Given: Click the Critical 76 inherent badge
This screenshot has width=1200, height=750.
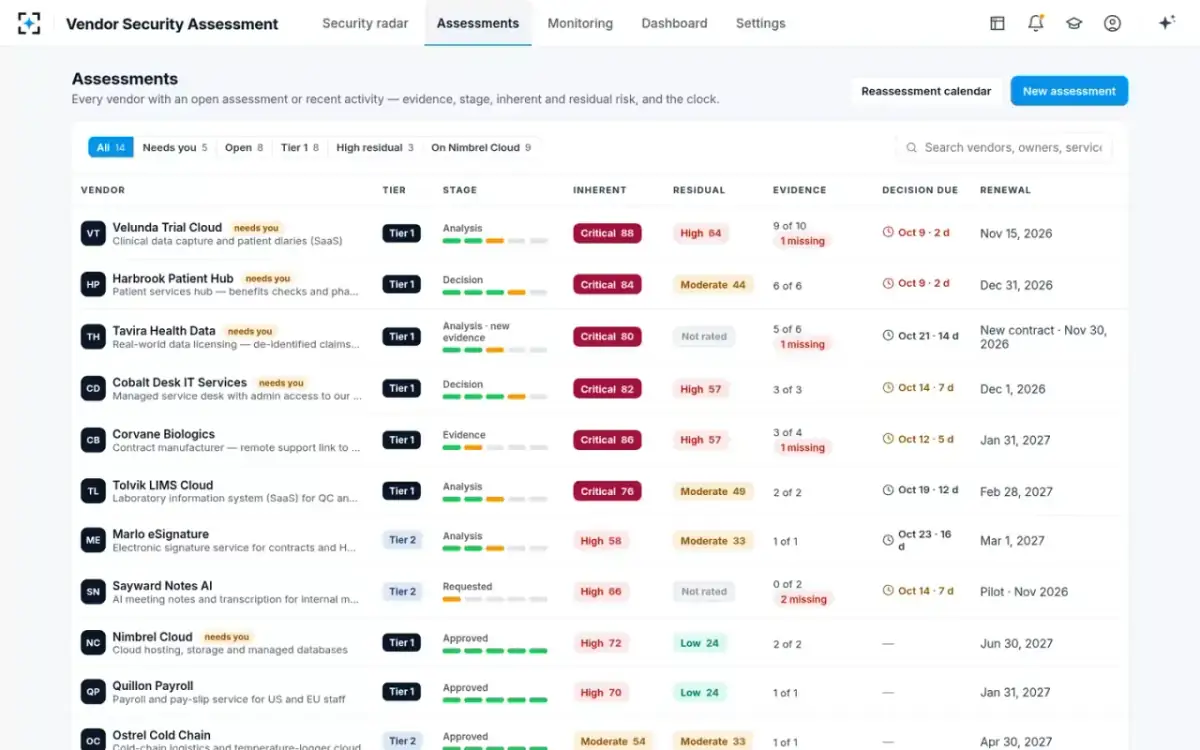Looking at the screenshot, I should click(x=607, y=491).
